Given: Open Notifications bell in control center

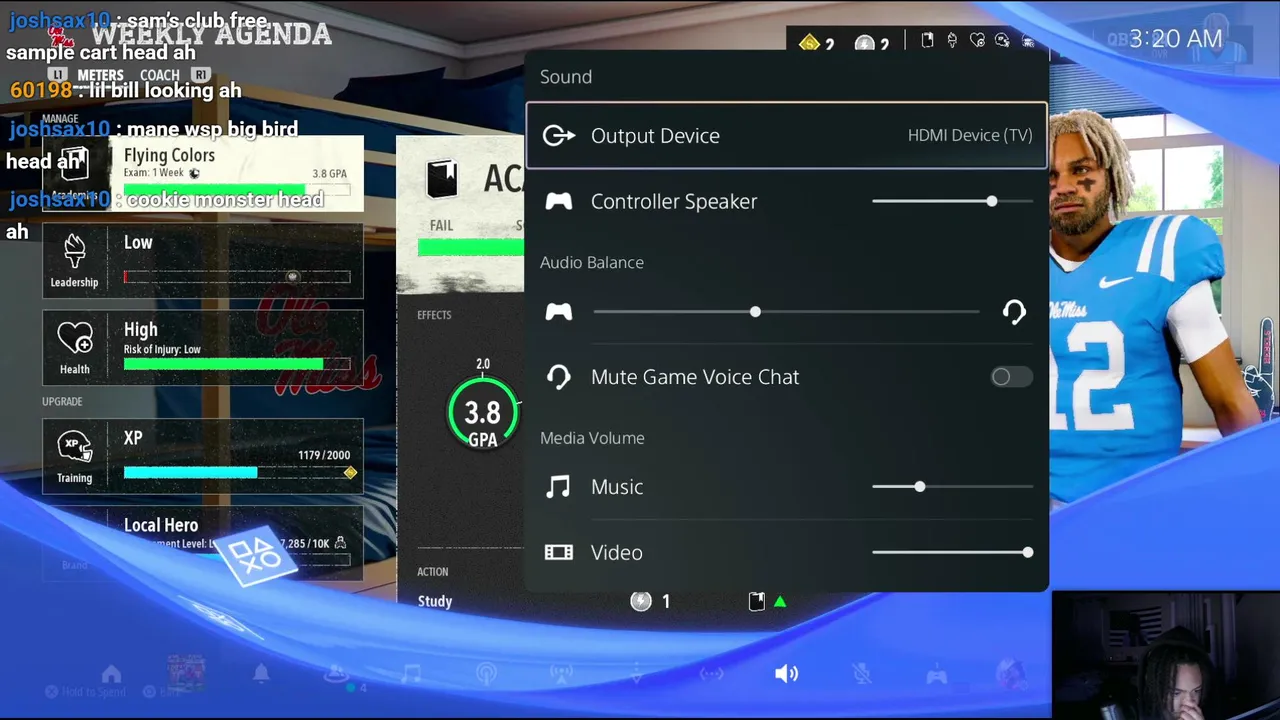Looking at the screenshot, I should pyautogui.click(x=261, y=674).
